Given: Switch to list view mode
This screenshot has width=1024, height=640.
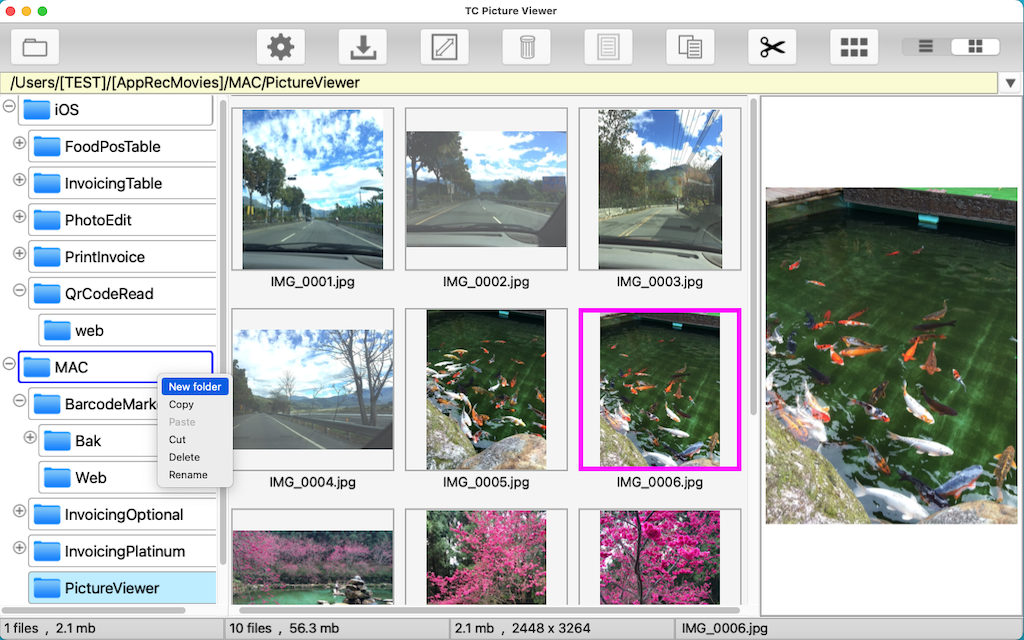Looking at the screenshot, I should pos(926,47).
